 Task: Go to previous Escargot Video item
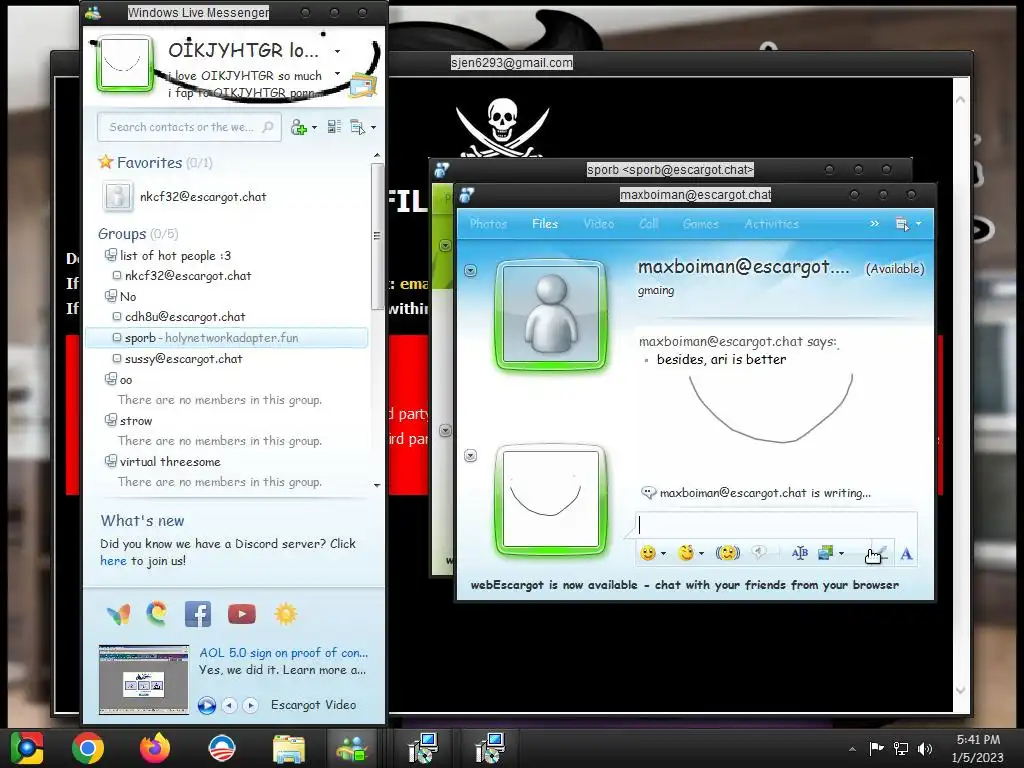(x=229, y=705)
